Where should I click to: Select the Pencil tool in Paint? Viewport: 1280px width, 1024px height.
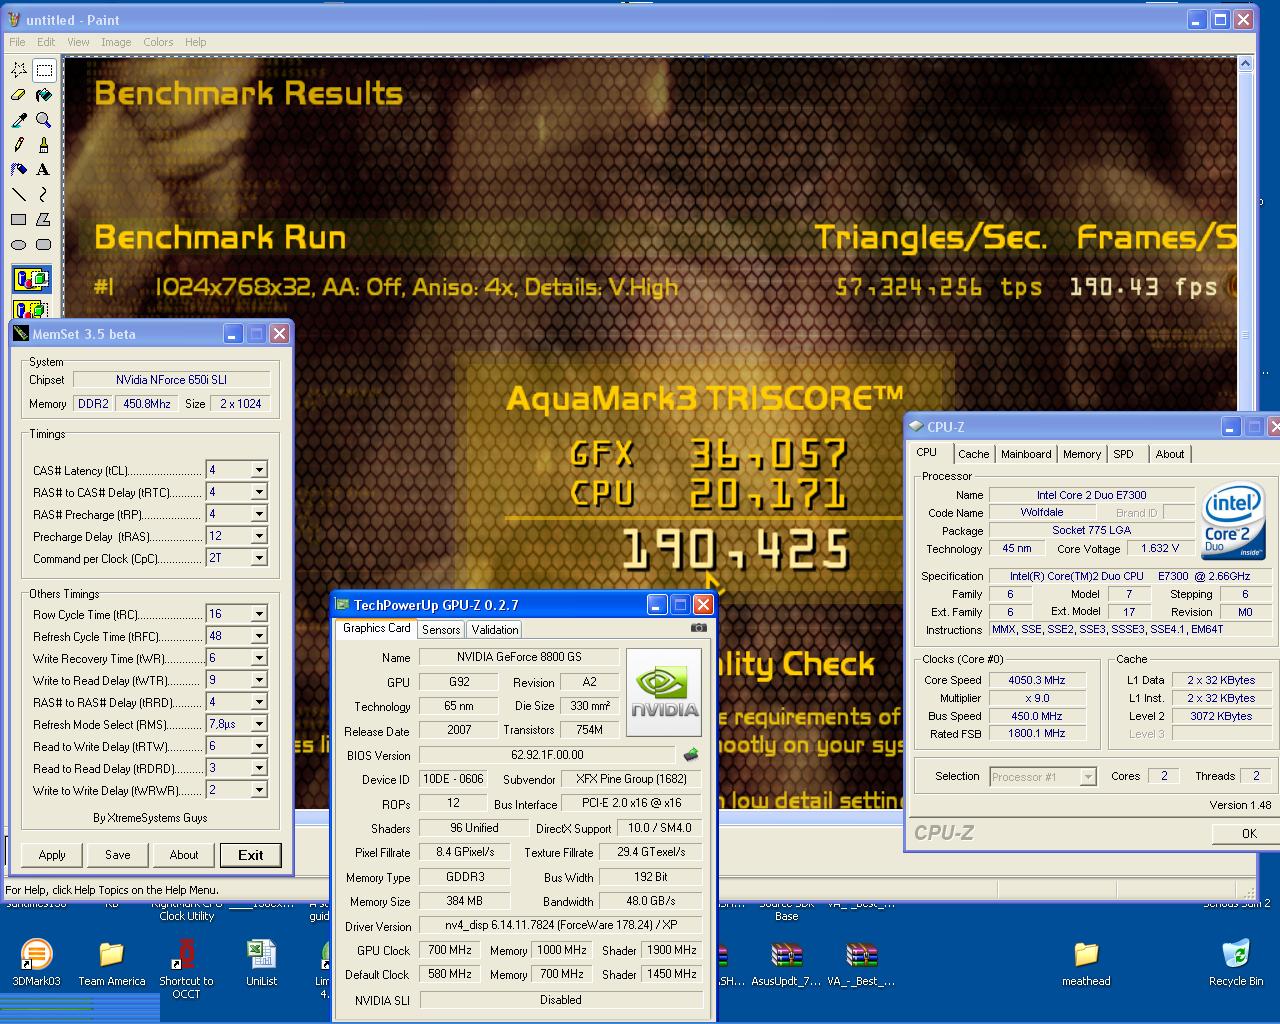click(19, 145)
